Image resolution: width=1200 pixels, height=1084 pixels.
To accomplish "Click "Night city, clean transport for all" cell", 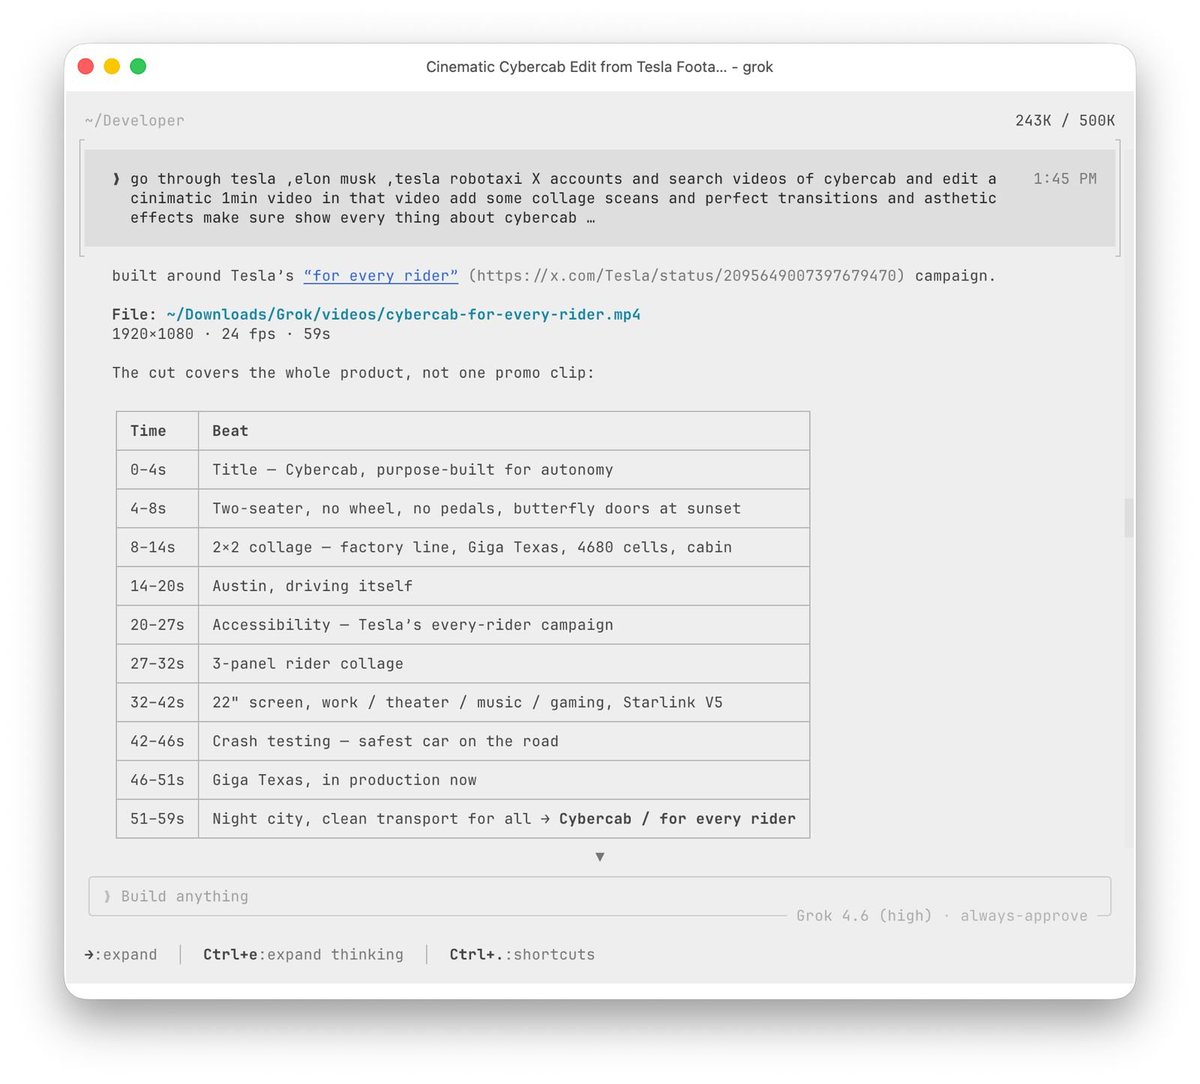I will click(504, 819).
